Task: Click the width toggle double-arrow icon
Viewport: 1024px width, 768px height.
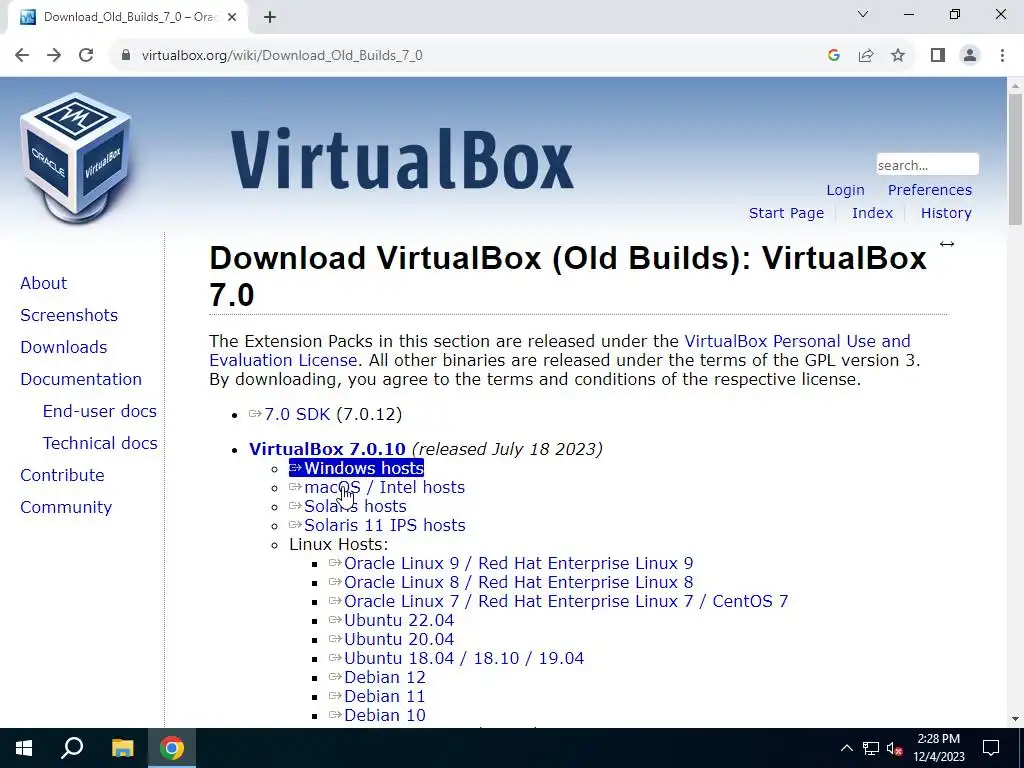Action: click(947, 244)
